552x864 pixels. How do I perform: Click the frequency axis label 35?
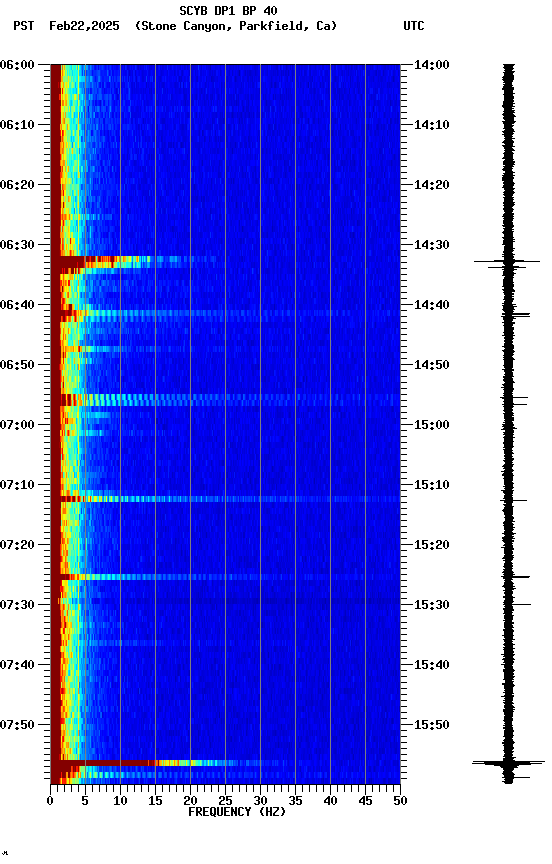pyautogui.click(x=295, y=801)
